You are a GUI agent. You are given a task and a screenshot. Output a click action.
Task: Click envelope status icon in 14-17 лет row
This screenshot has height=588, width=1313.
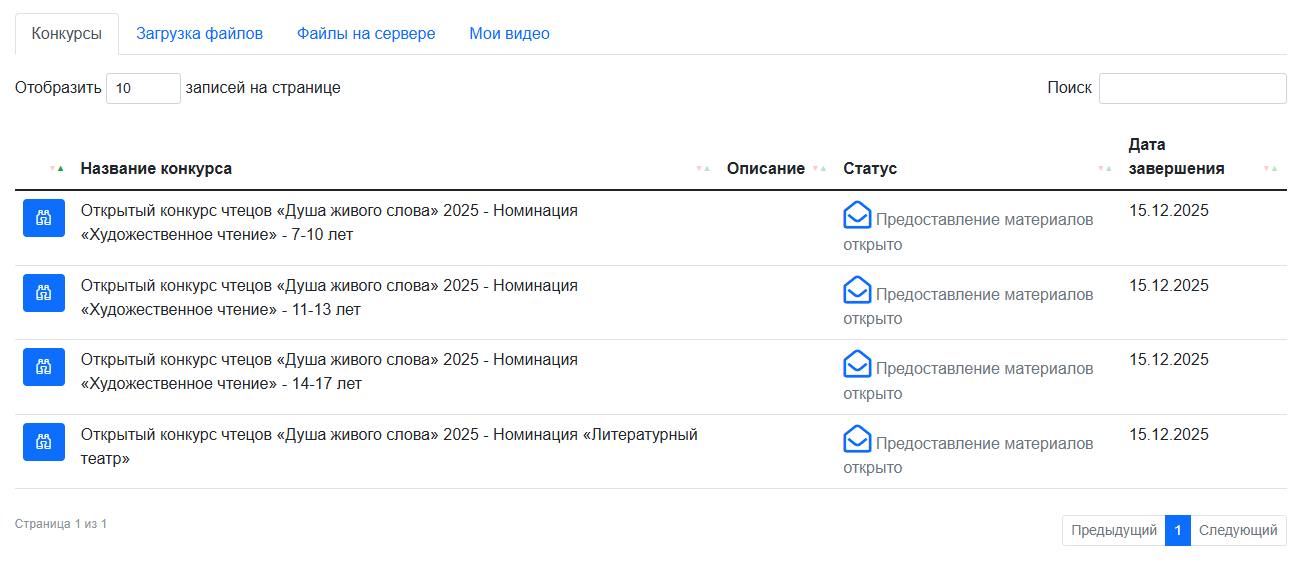pyautogui.click(x=857, y=364)
